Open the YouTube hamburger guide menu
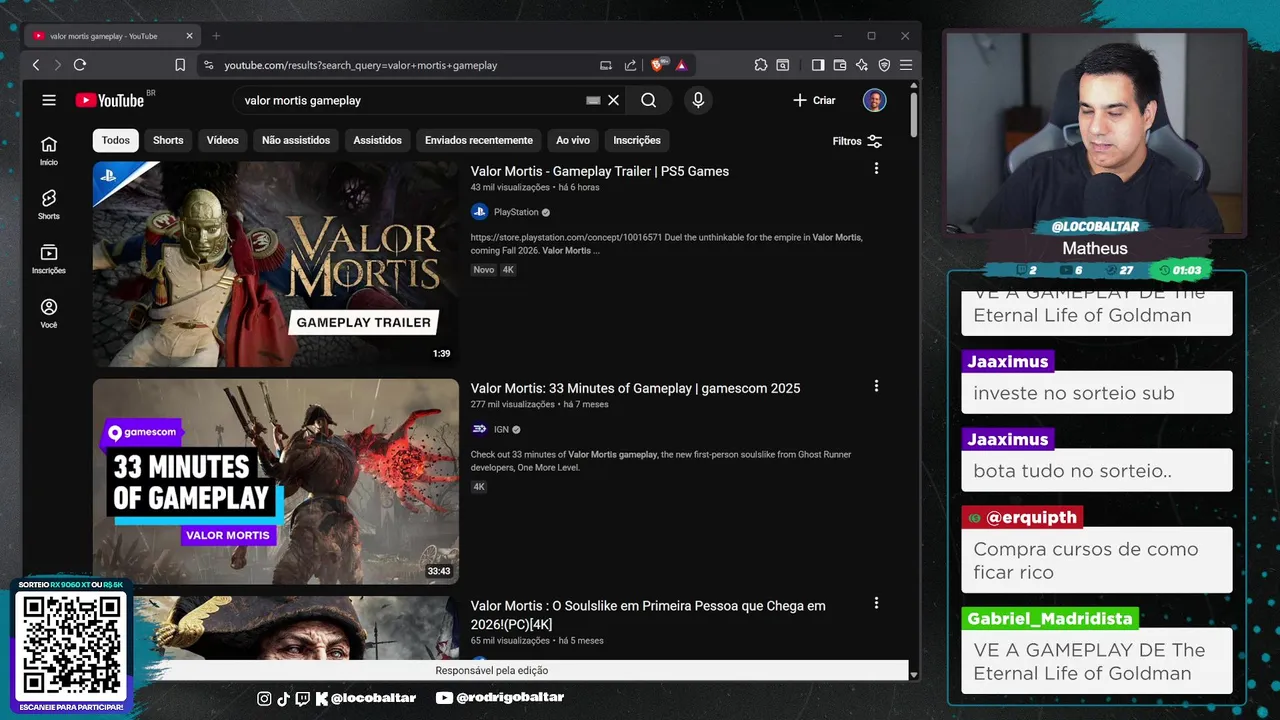 [49, 100]
